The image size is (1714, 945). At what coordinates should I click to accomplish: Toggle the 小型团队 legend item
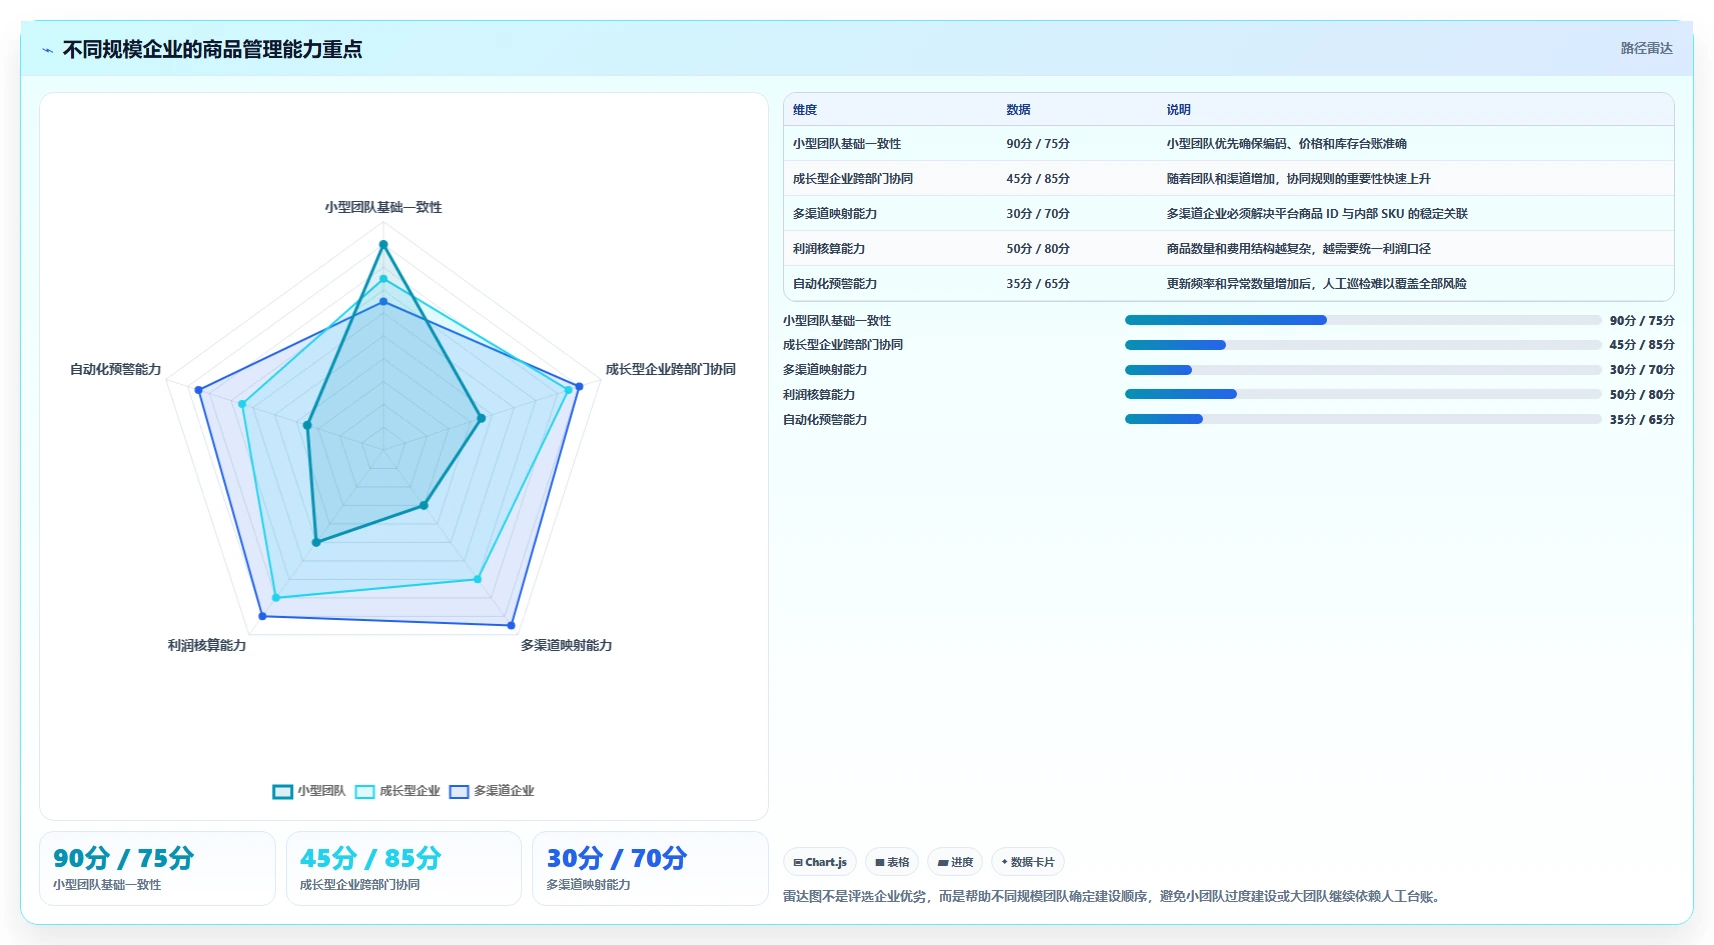pos(309,791)
